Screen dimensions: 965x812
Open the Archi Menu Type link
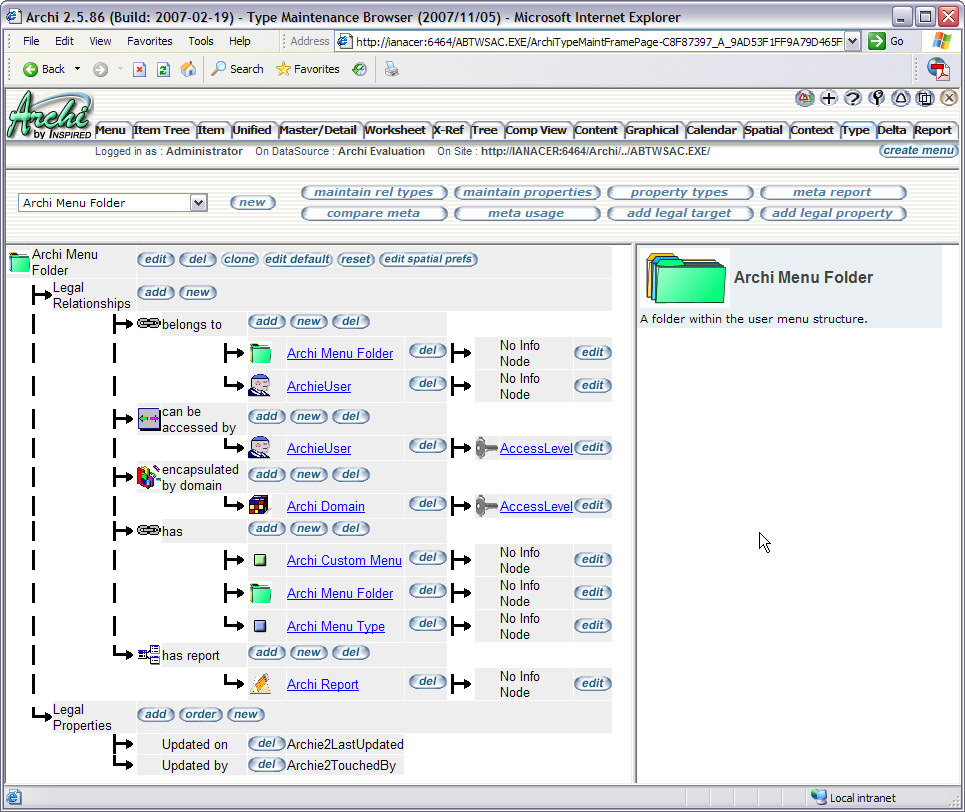point(335,626)
